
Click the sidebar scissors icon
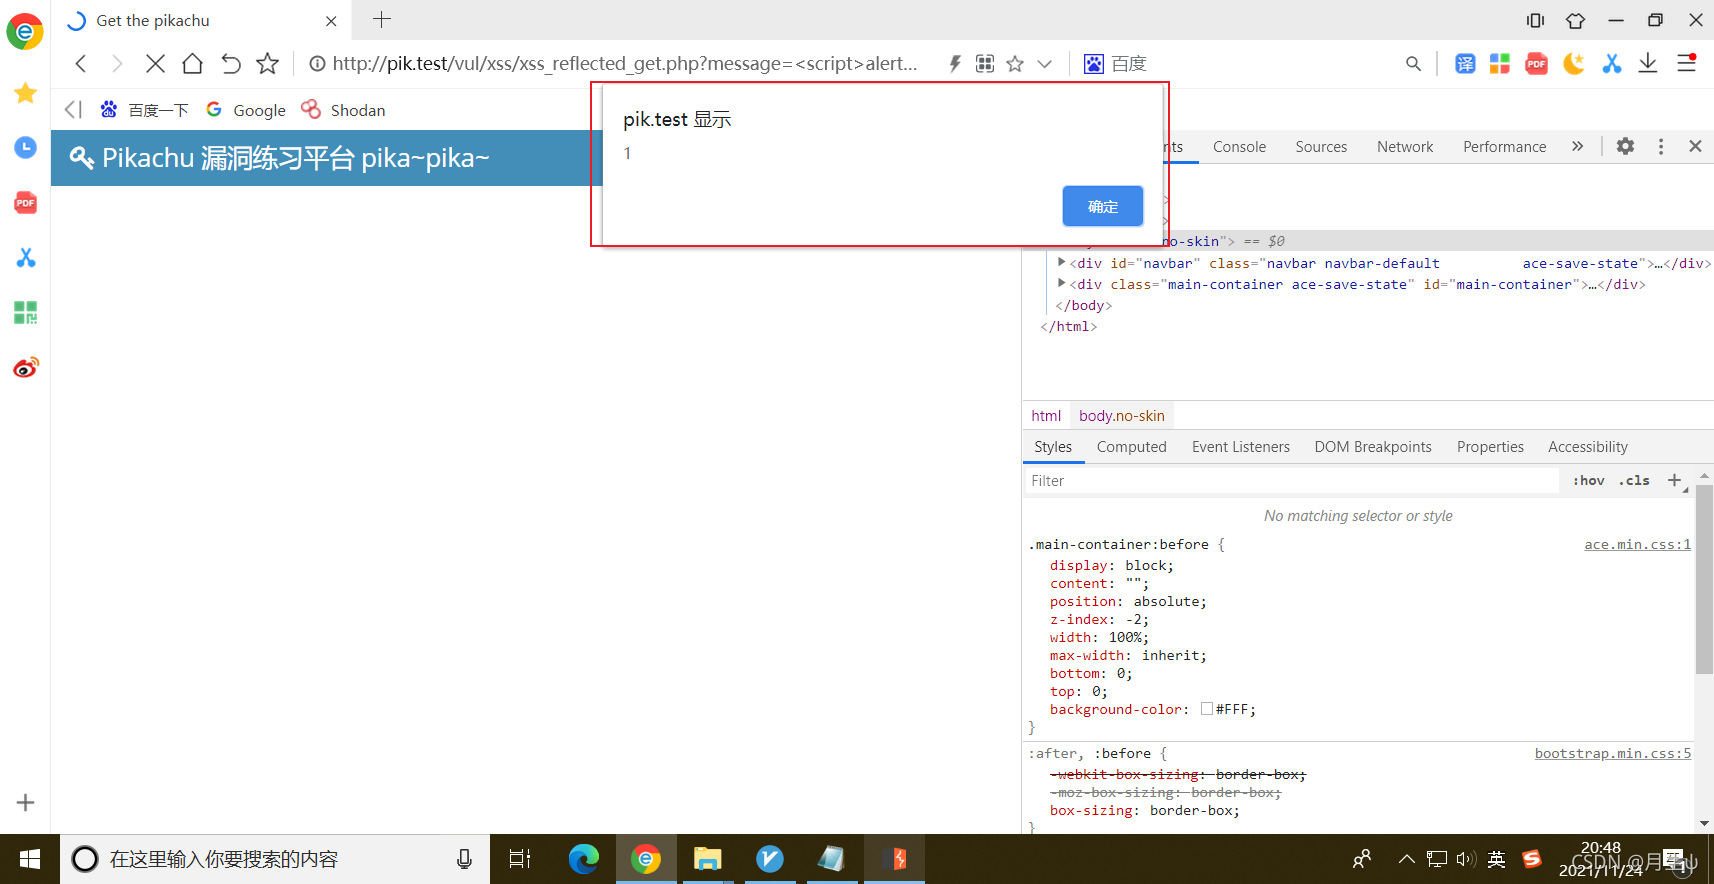coord(26,258)
